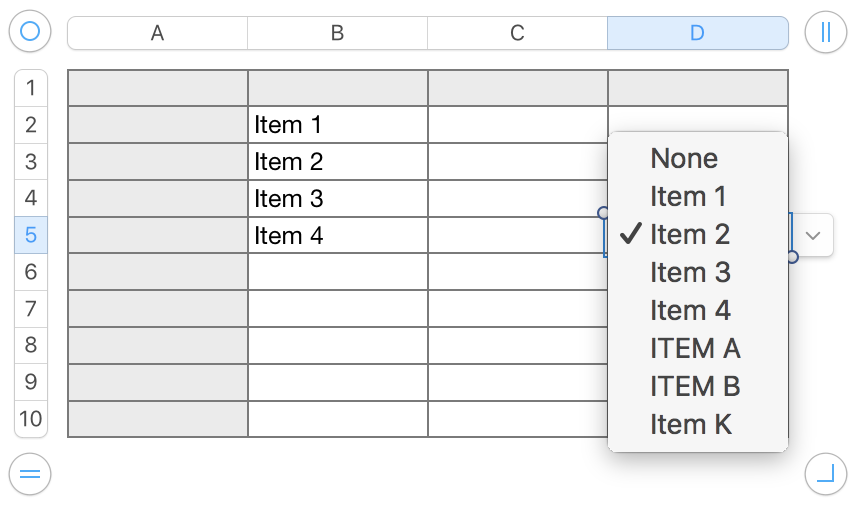
Task: Choose ITEM A menu entry
Action: tap(695, 348)
